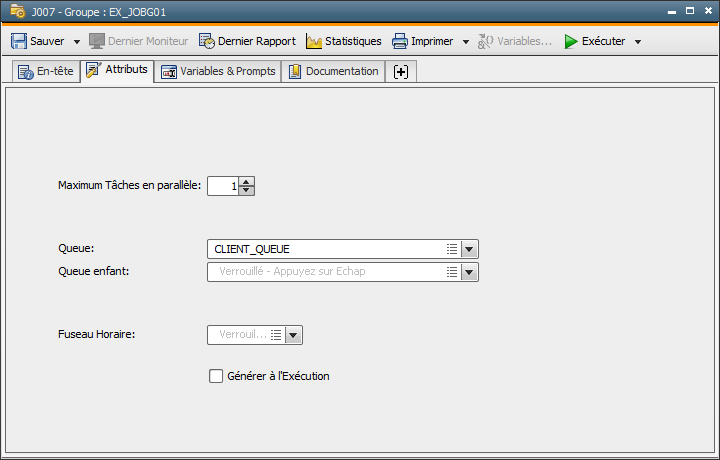Expand the Queue dropdown arrow
The height and width of the screenshot is (460, 720).
(x=469, y=249)
